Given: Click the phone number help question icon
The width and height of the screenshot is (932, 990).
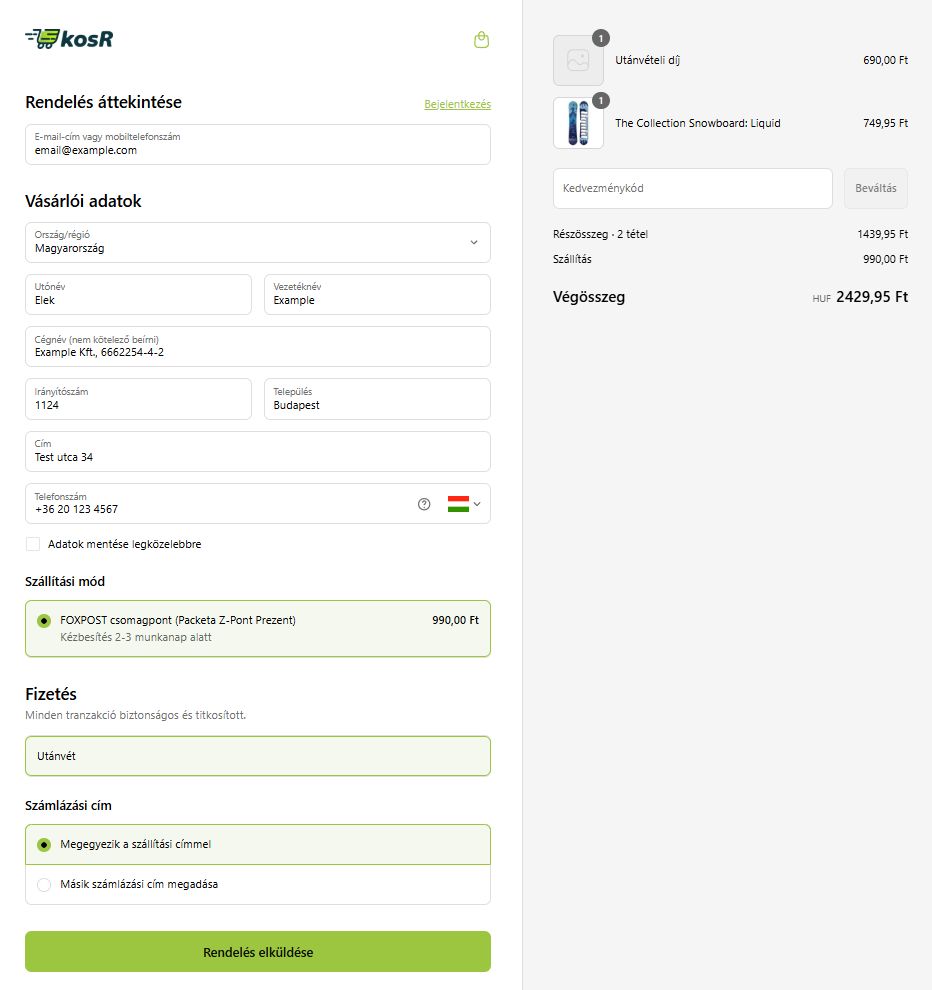Looking at the screenshot, I should (424, 504).
